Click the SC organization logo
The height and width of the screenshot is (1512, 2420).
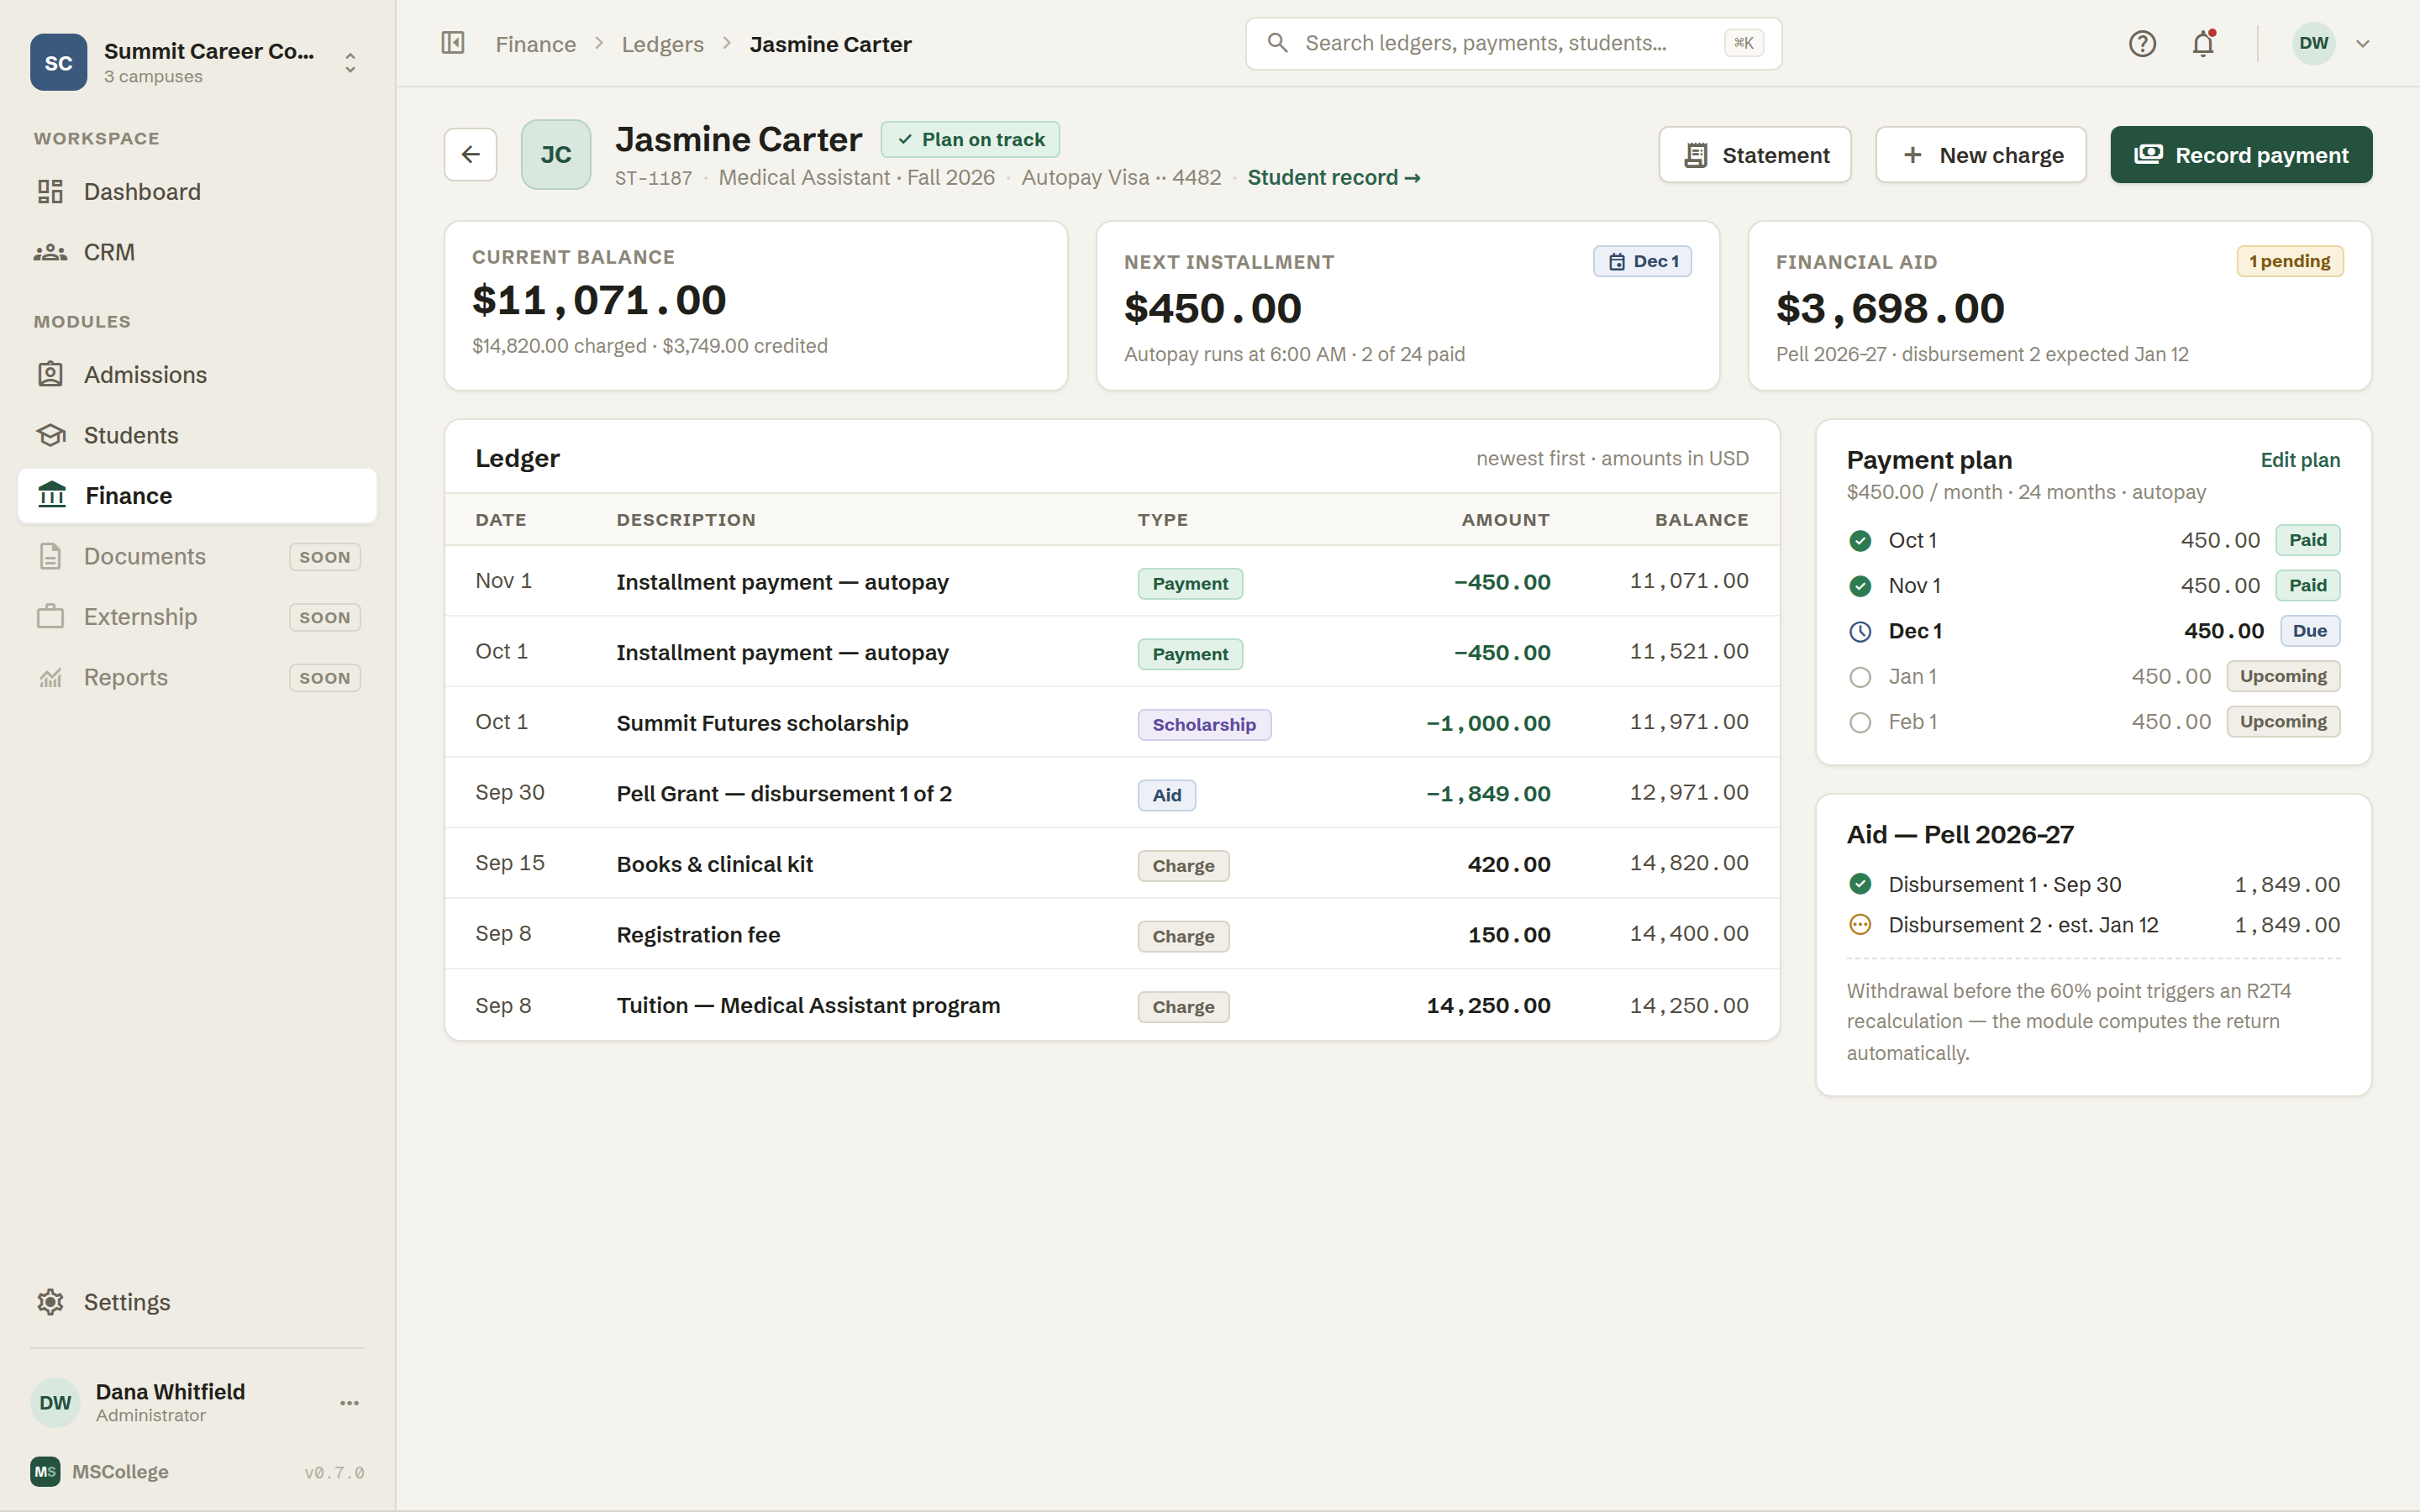[x=58, y=62]
